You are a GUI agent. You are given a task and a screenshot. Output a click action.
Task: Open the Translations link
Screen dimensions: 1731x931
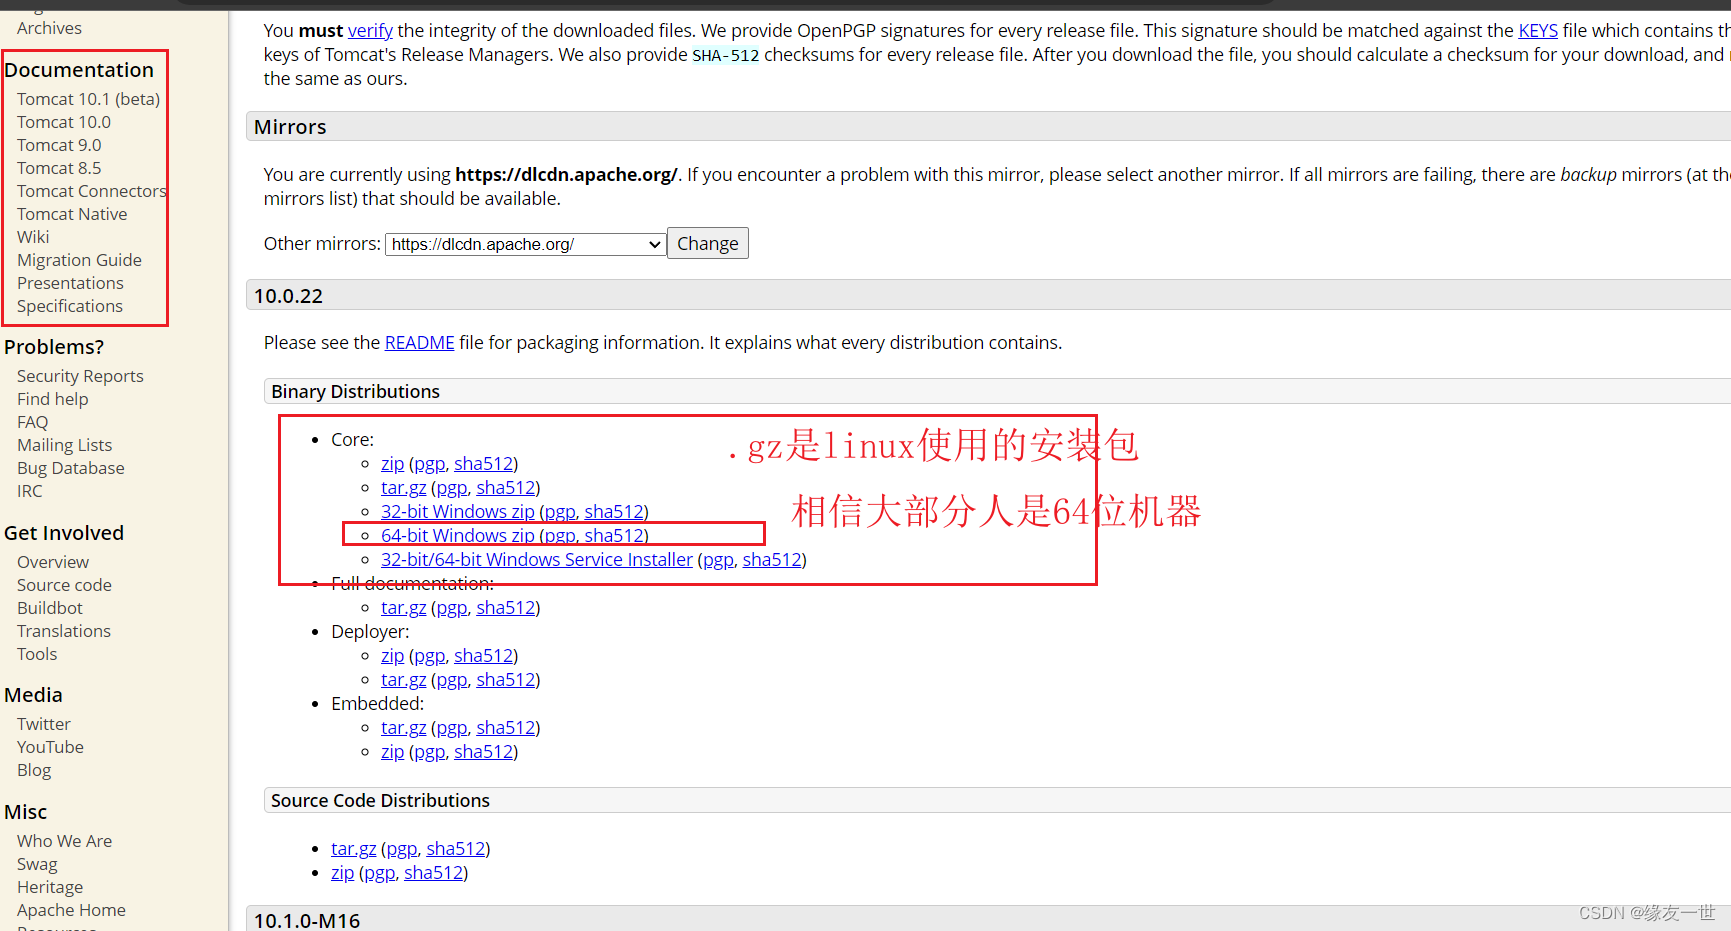coord(64,631)
